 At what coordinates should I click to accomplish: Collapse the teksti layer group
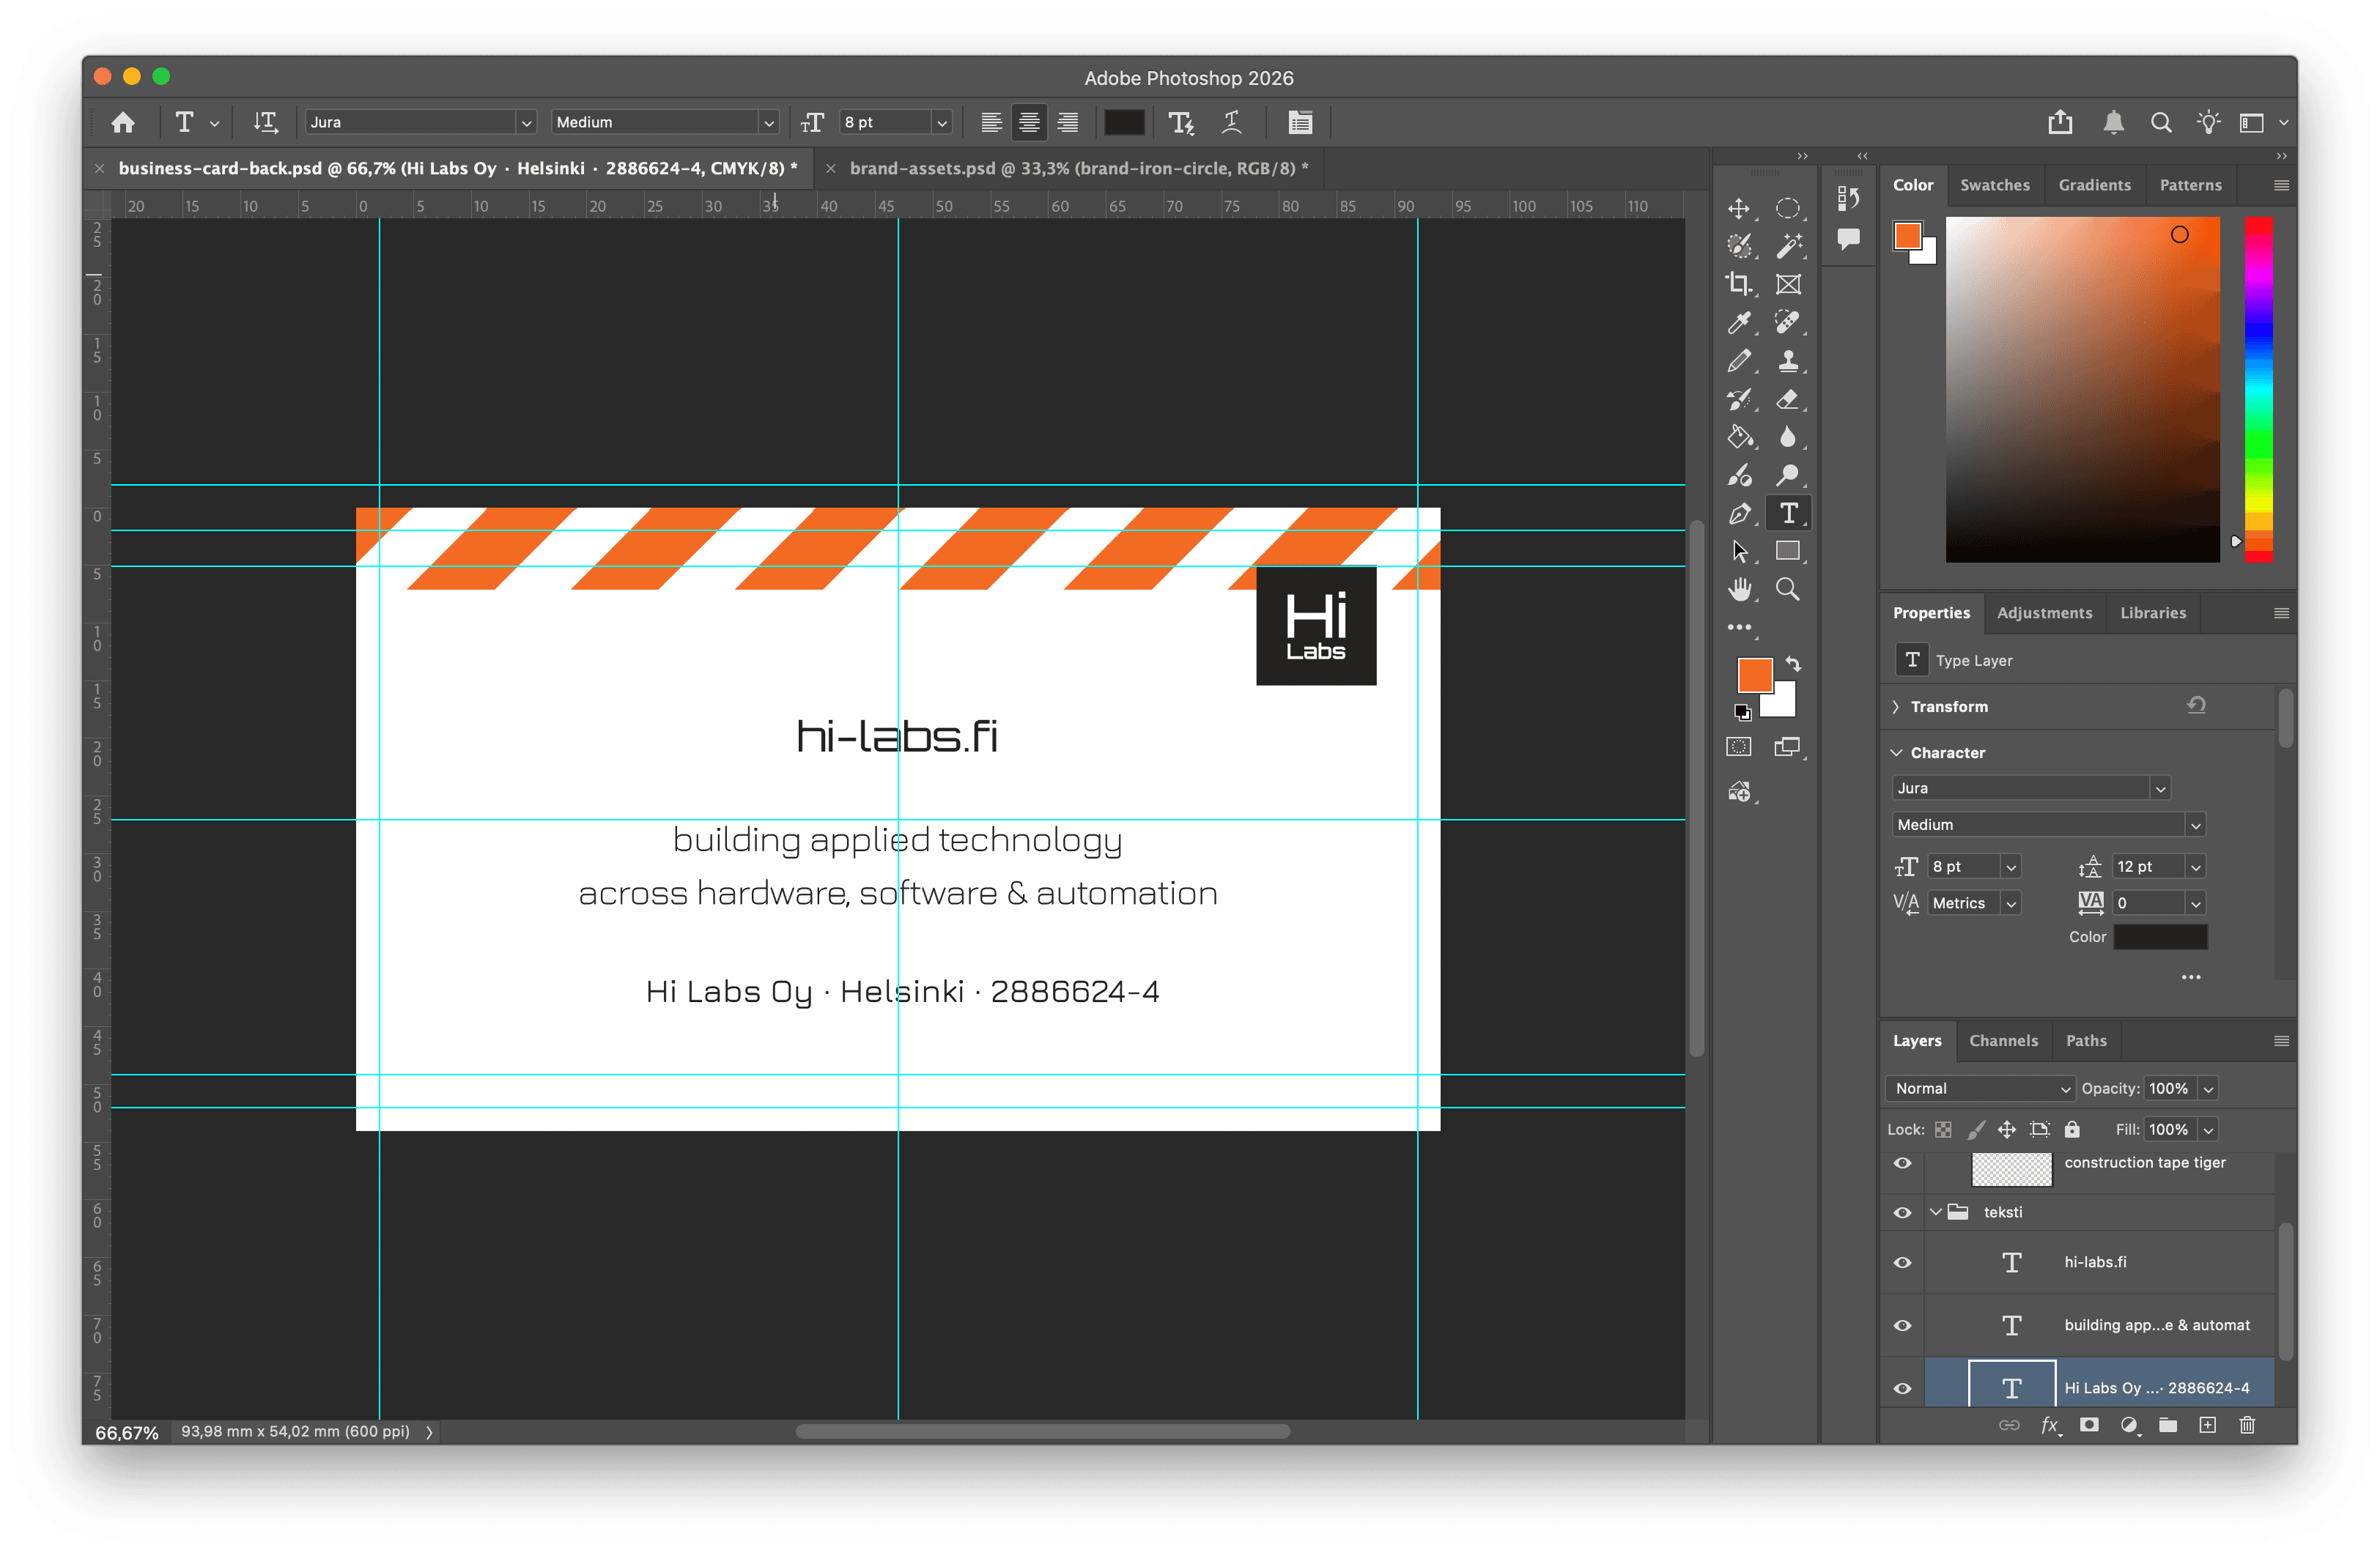1936,1212
